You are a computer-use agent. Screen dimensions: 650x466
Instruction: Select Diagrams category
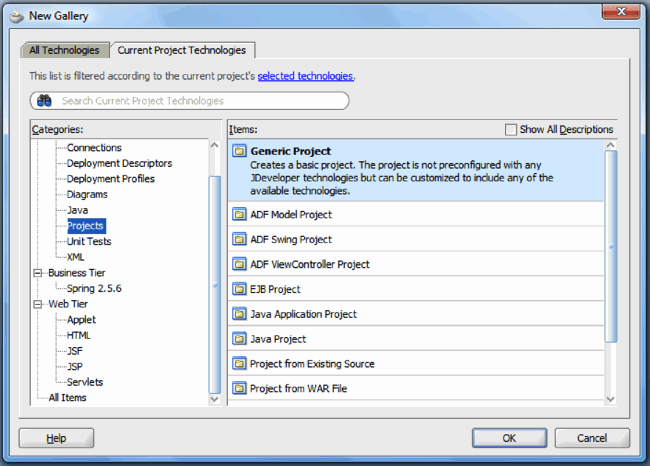point(87,194)
